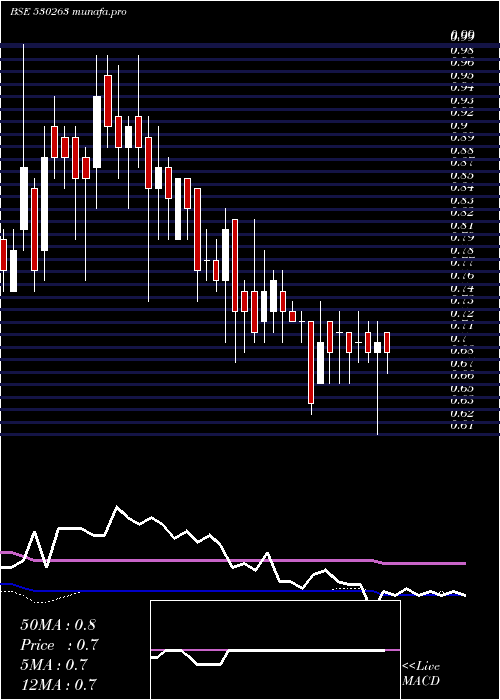Click the 0.66 price axis label
This screenshot has height=700, width=500.
(x=462, y=376)
